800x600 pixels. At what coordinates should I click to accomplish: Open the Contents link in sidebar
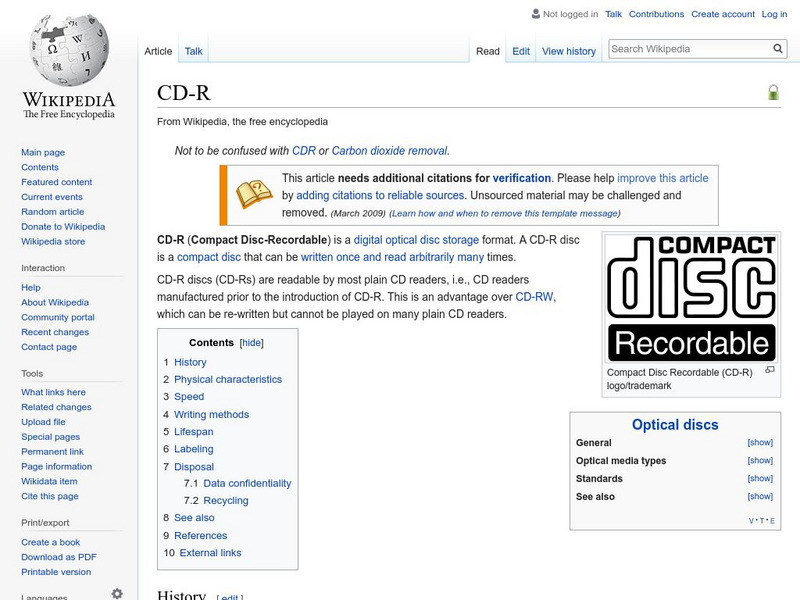(x=40, y=167)
